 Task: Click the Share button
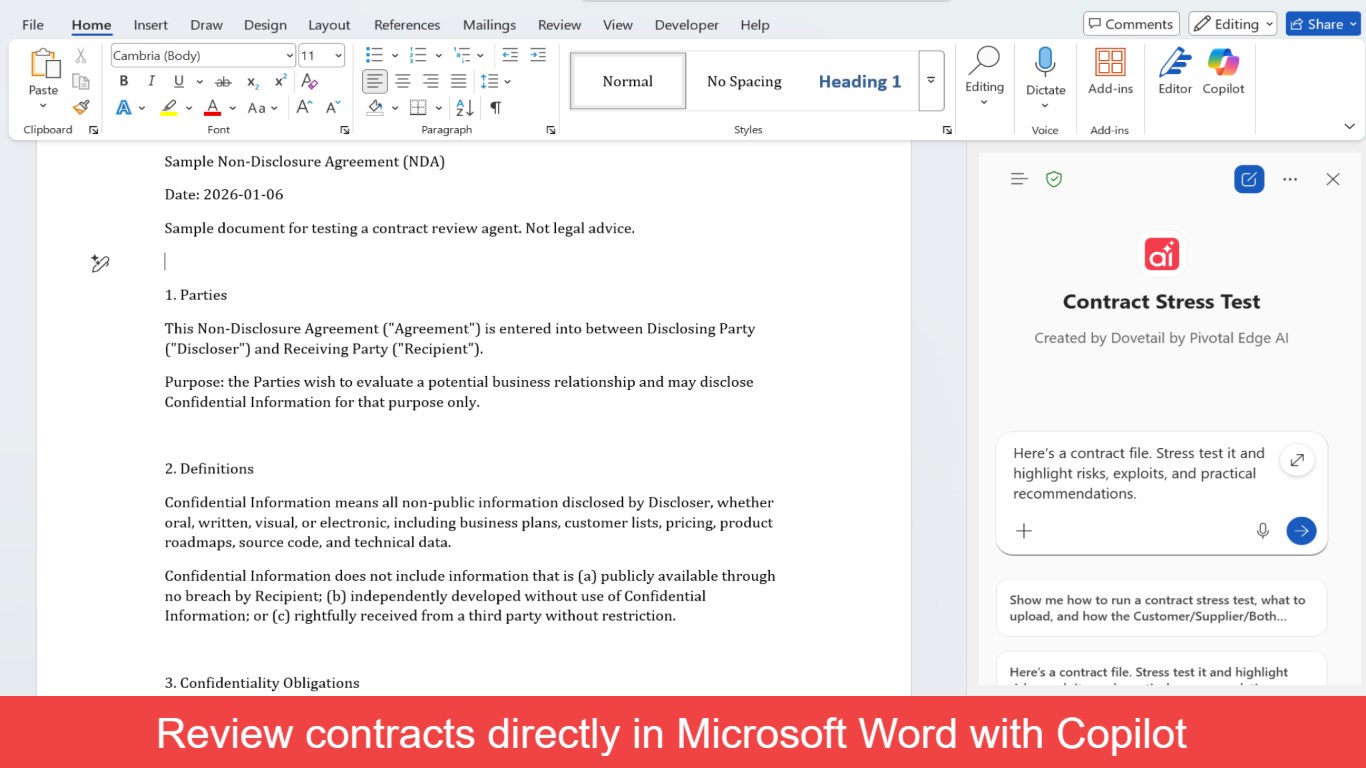pyautogui.click(x=1323, y=24)
